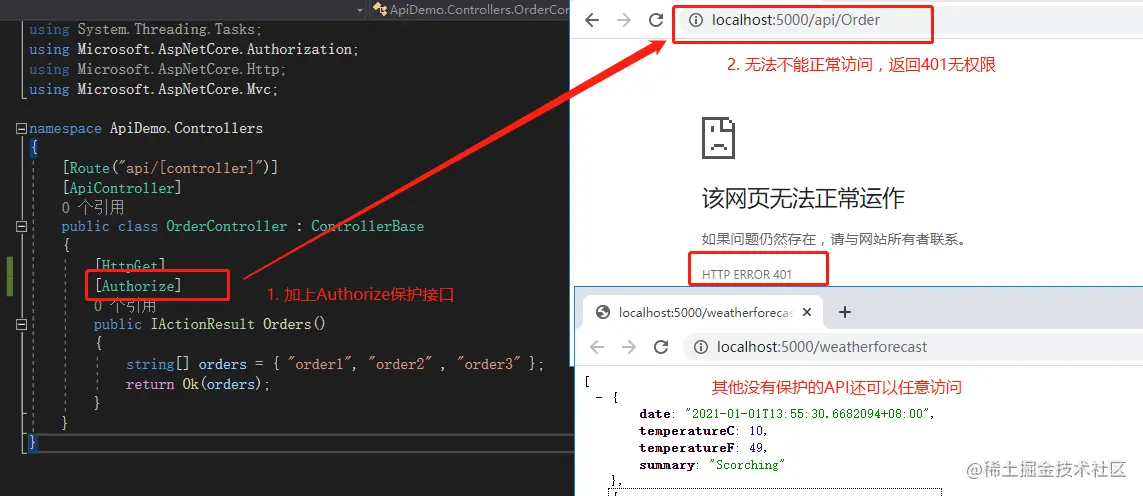1143x496 pixels.
Task: Go forward in the api/Order browser window
Action: tap(624, 20)
